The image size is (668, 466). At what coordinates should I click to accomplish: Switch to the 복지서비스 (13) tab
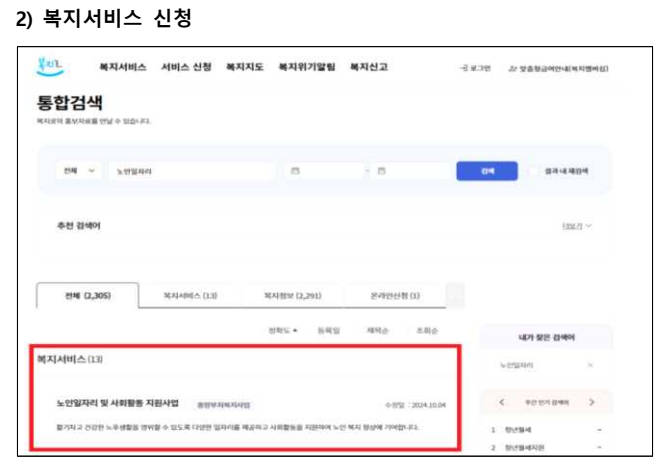coord(190,296)
